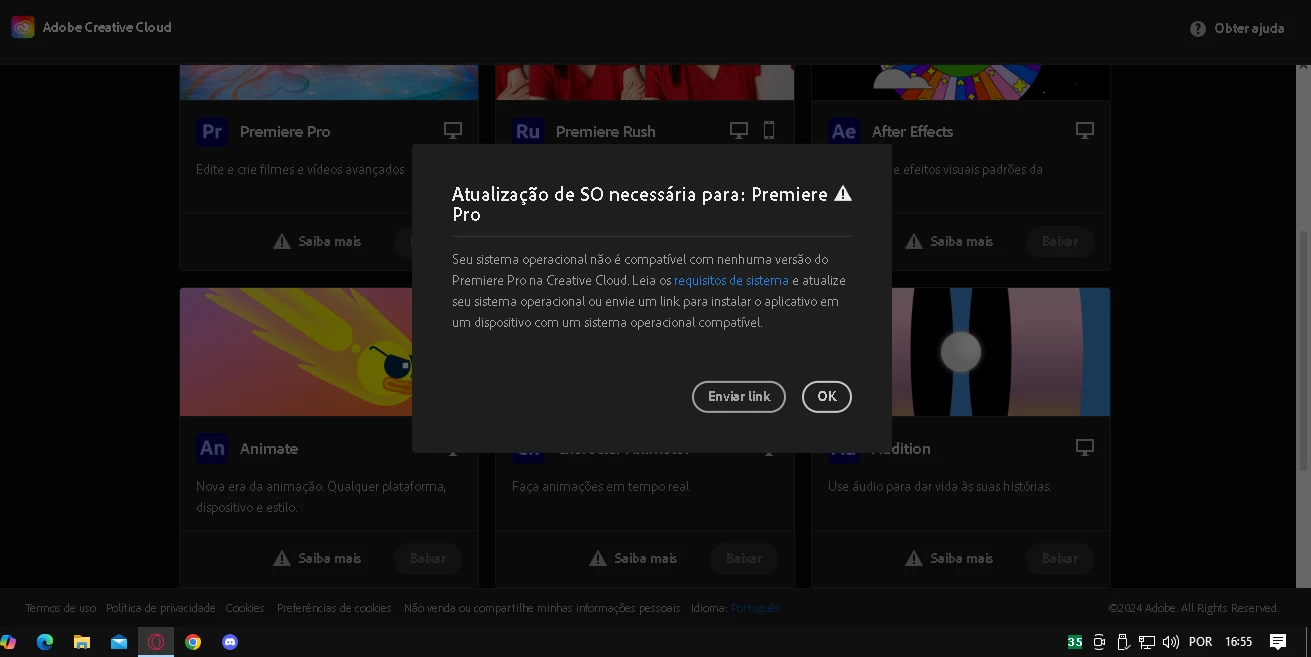Image resolution: width=1311 pixels, height=657 pixels.
Task: Click the Copilot icon on the taskbar
Action: click(8, 642)
